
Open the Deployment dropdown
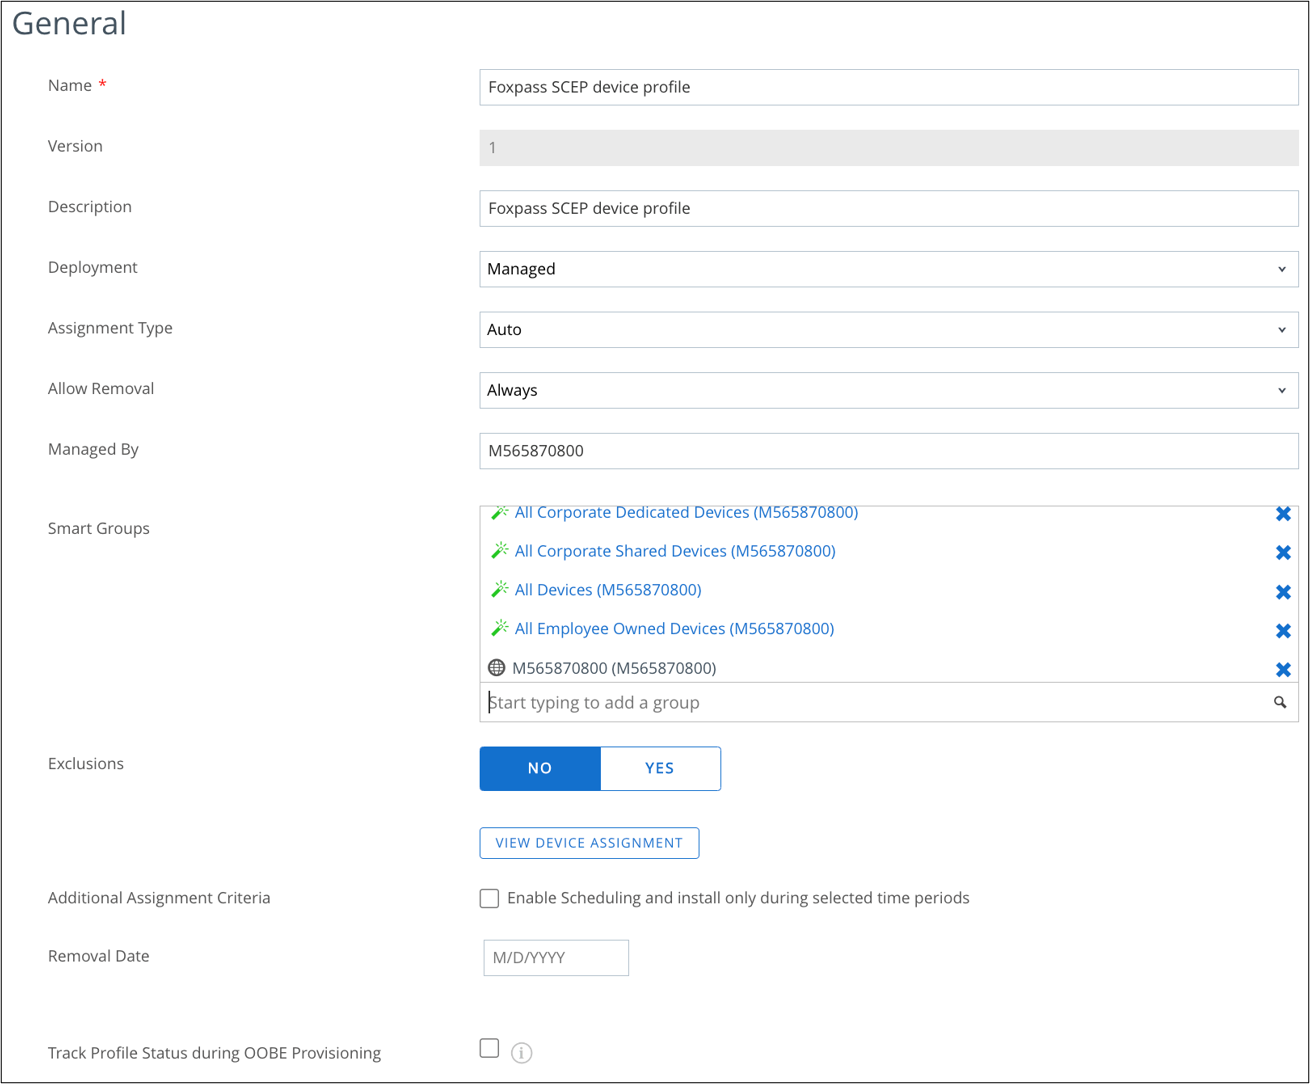pos(888,269)
